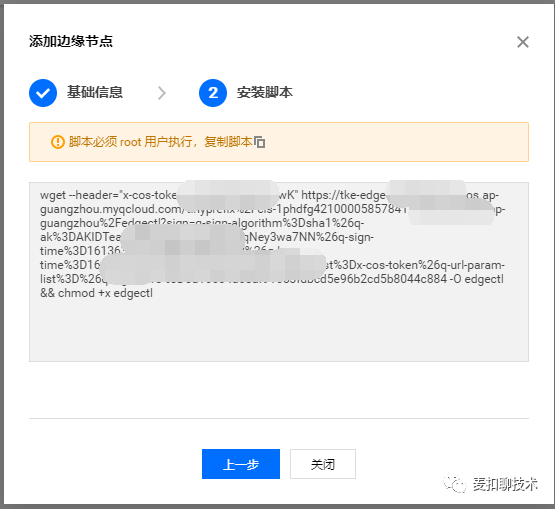Go back with the 上一步 button
Image resolution: width=555 pixels, height=509 pixels.
point(241,464)
